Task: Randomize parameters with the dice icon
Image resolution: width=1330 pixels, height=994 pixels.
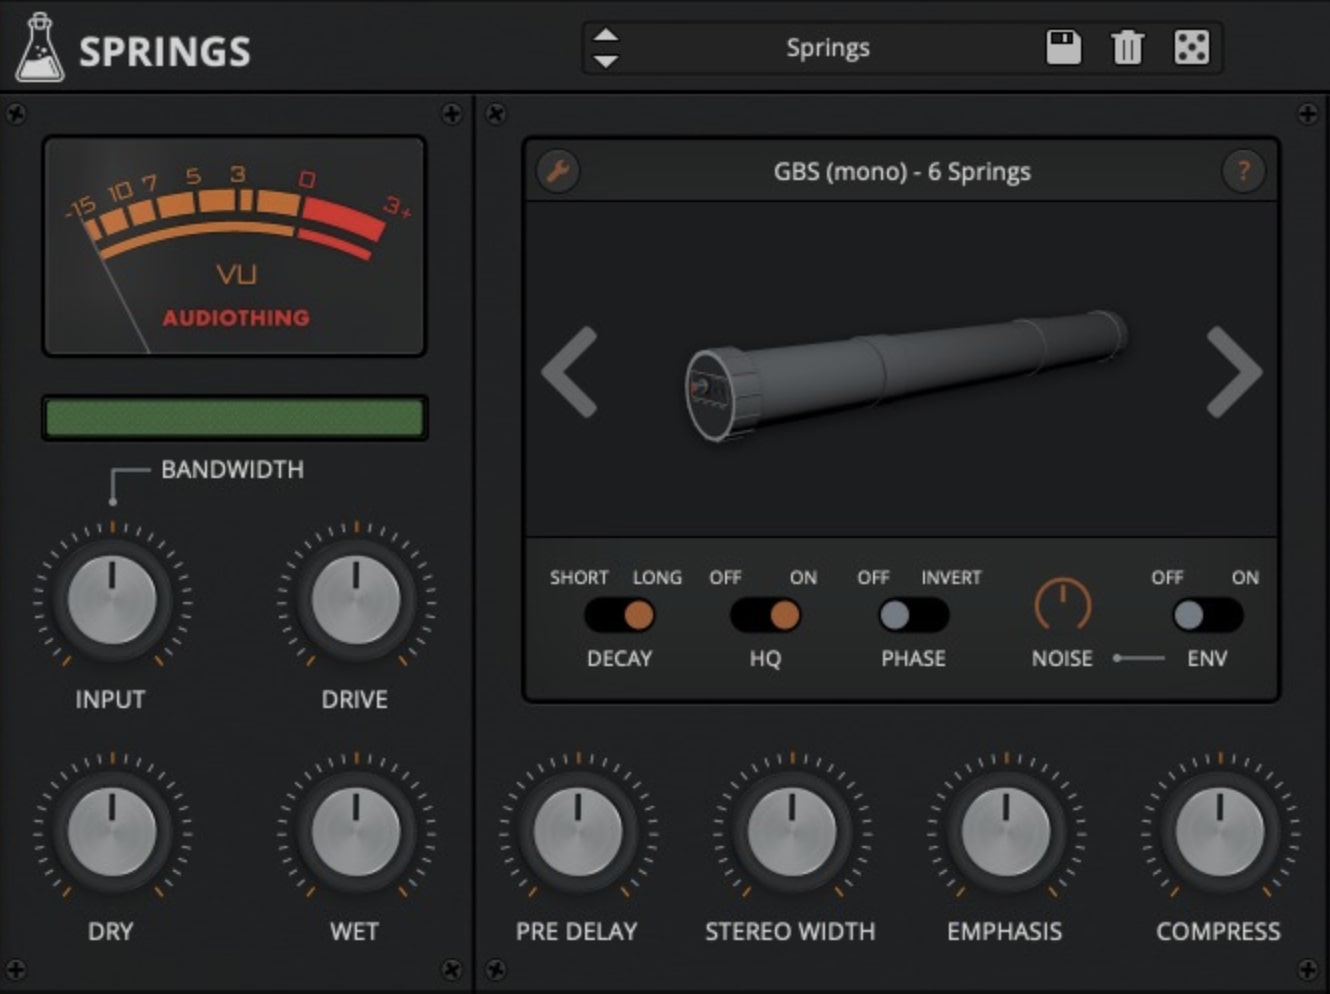Action: click(1191, 47)
